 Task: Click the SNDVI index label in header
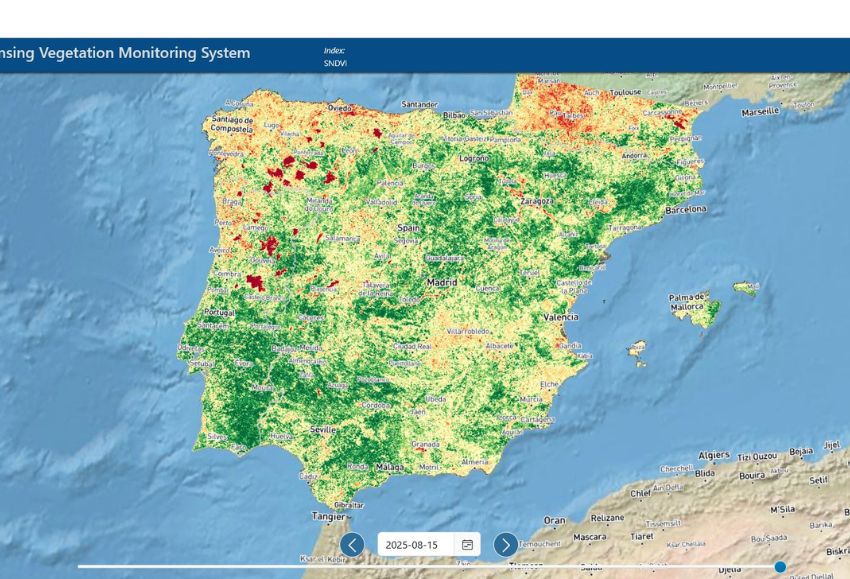(x=335, y=63)
